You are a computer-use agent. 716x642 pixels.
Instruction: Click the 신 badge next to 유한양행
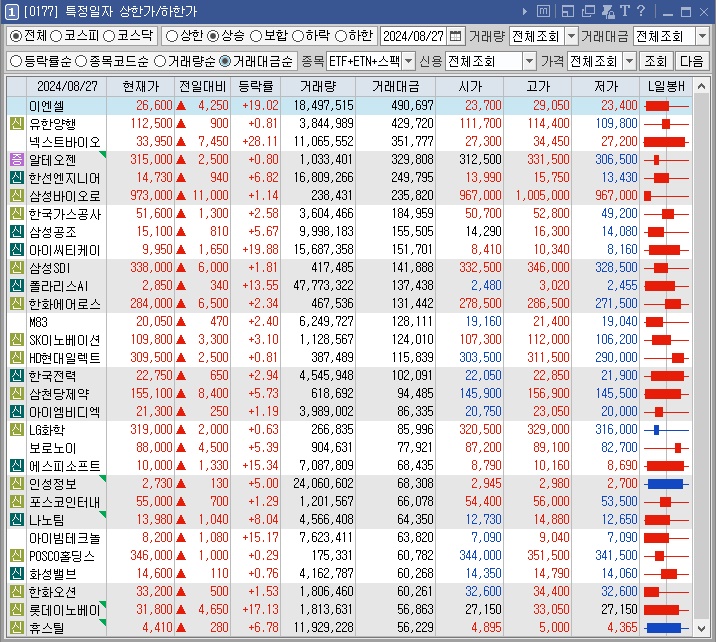point(17,124)
